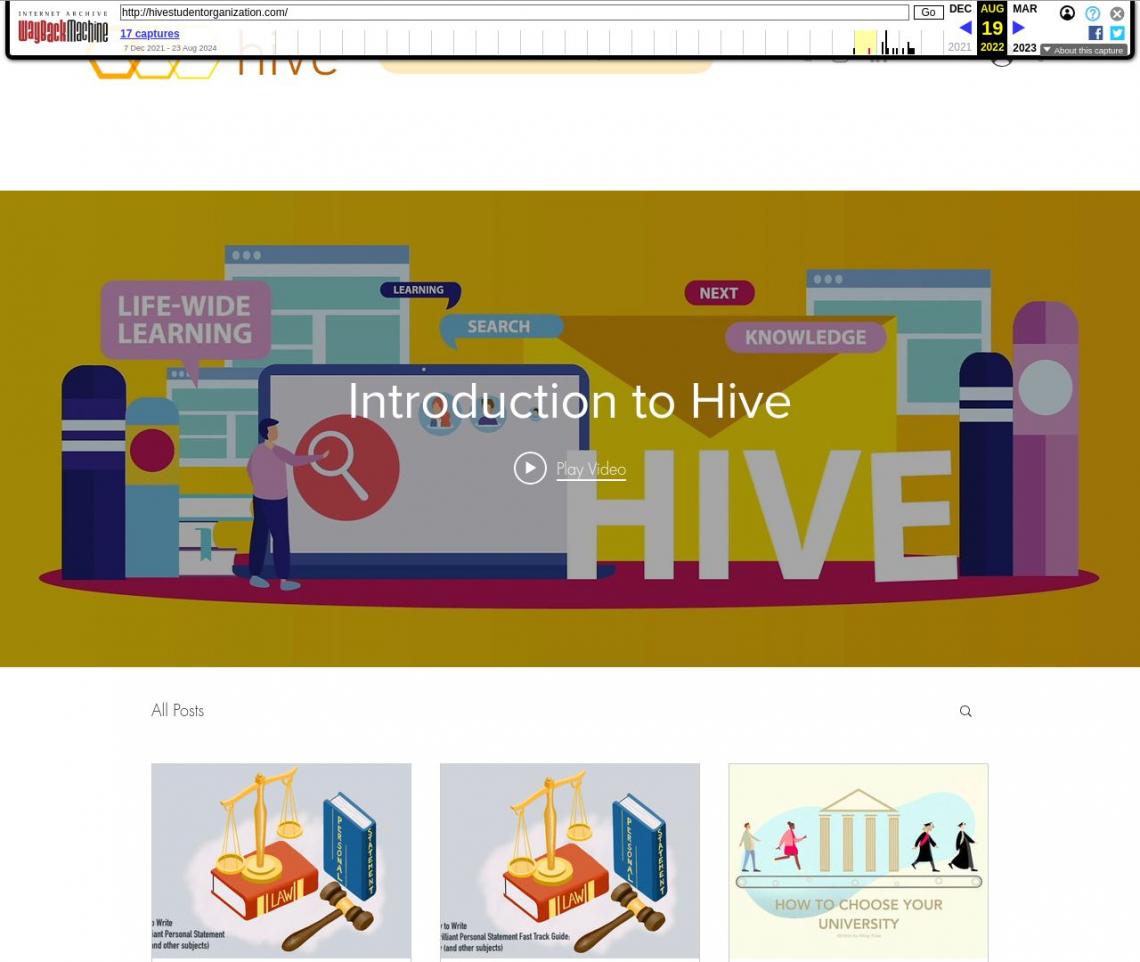Click the Go button
This screenshot has width=1140, height=962.
point(927,13)
